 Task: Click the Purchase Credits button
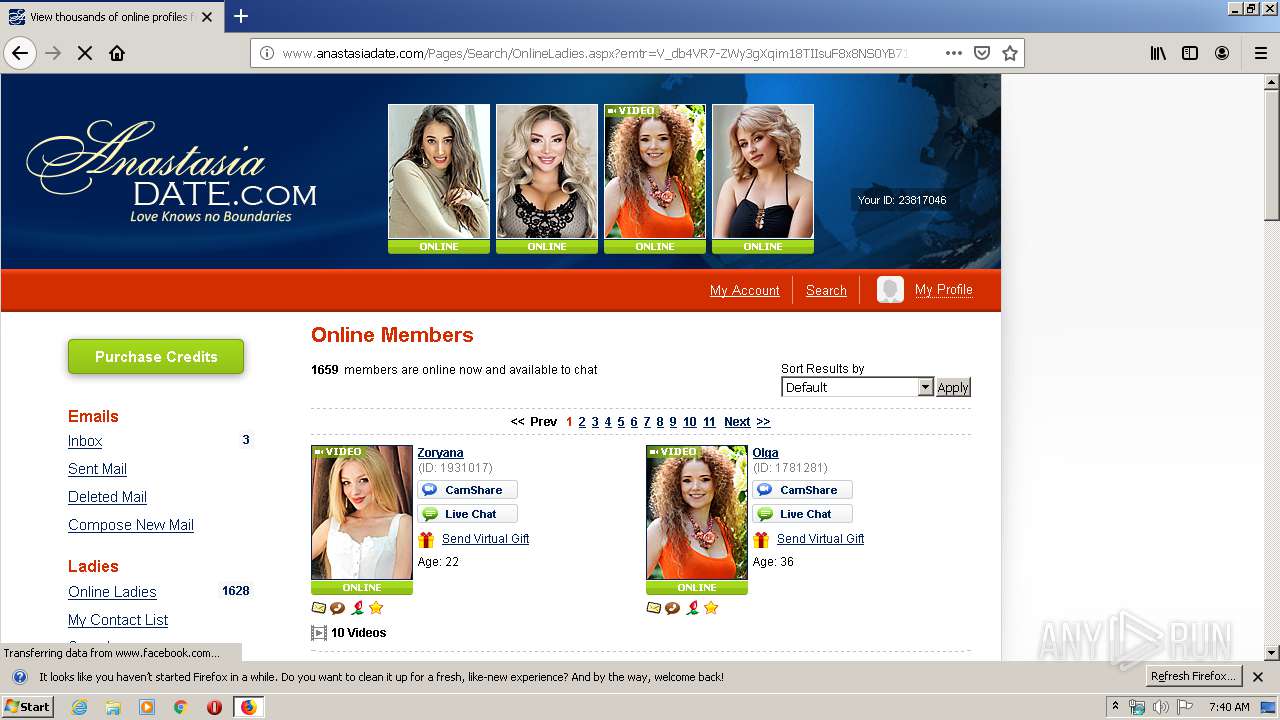(x=156, y=357)
